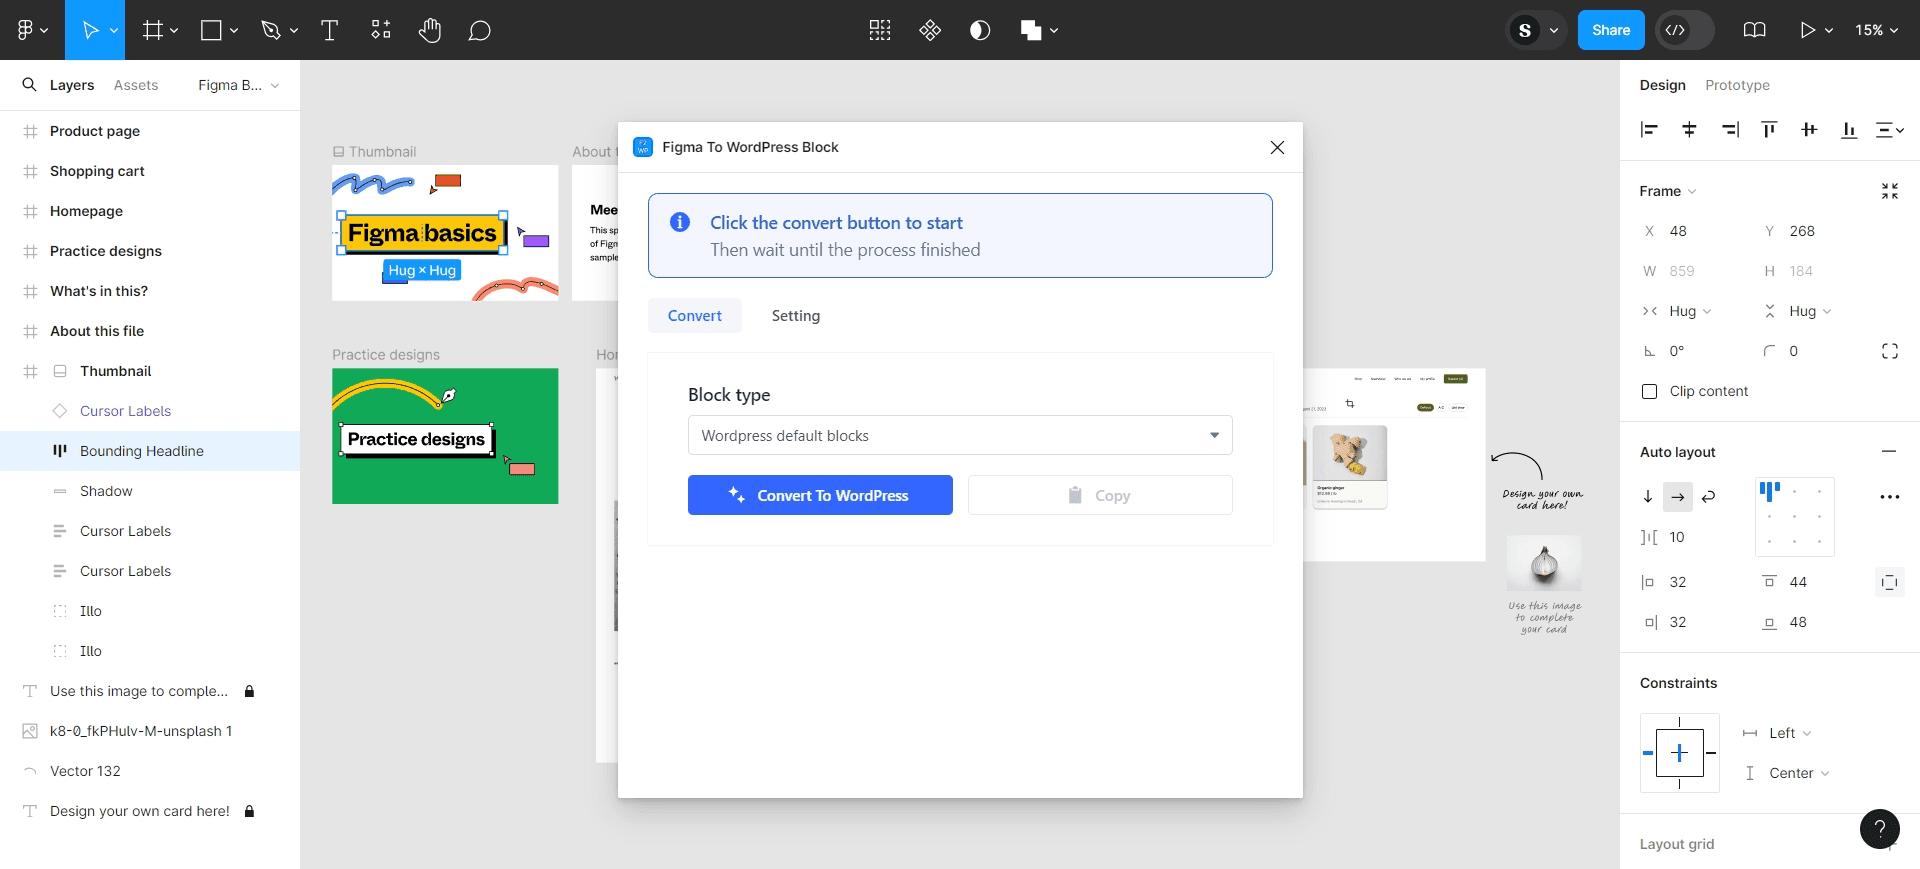Click the Use as mask icon
This screenshot has width=1920, height=869.
pyautogui.click(x=980, y=30)
